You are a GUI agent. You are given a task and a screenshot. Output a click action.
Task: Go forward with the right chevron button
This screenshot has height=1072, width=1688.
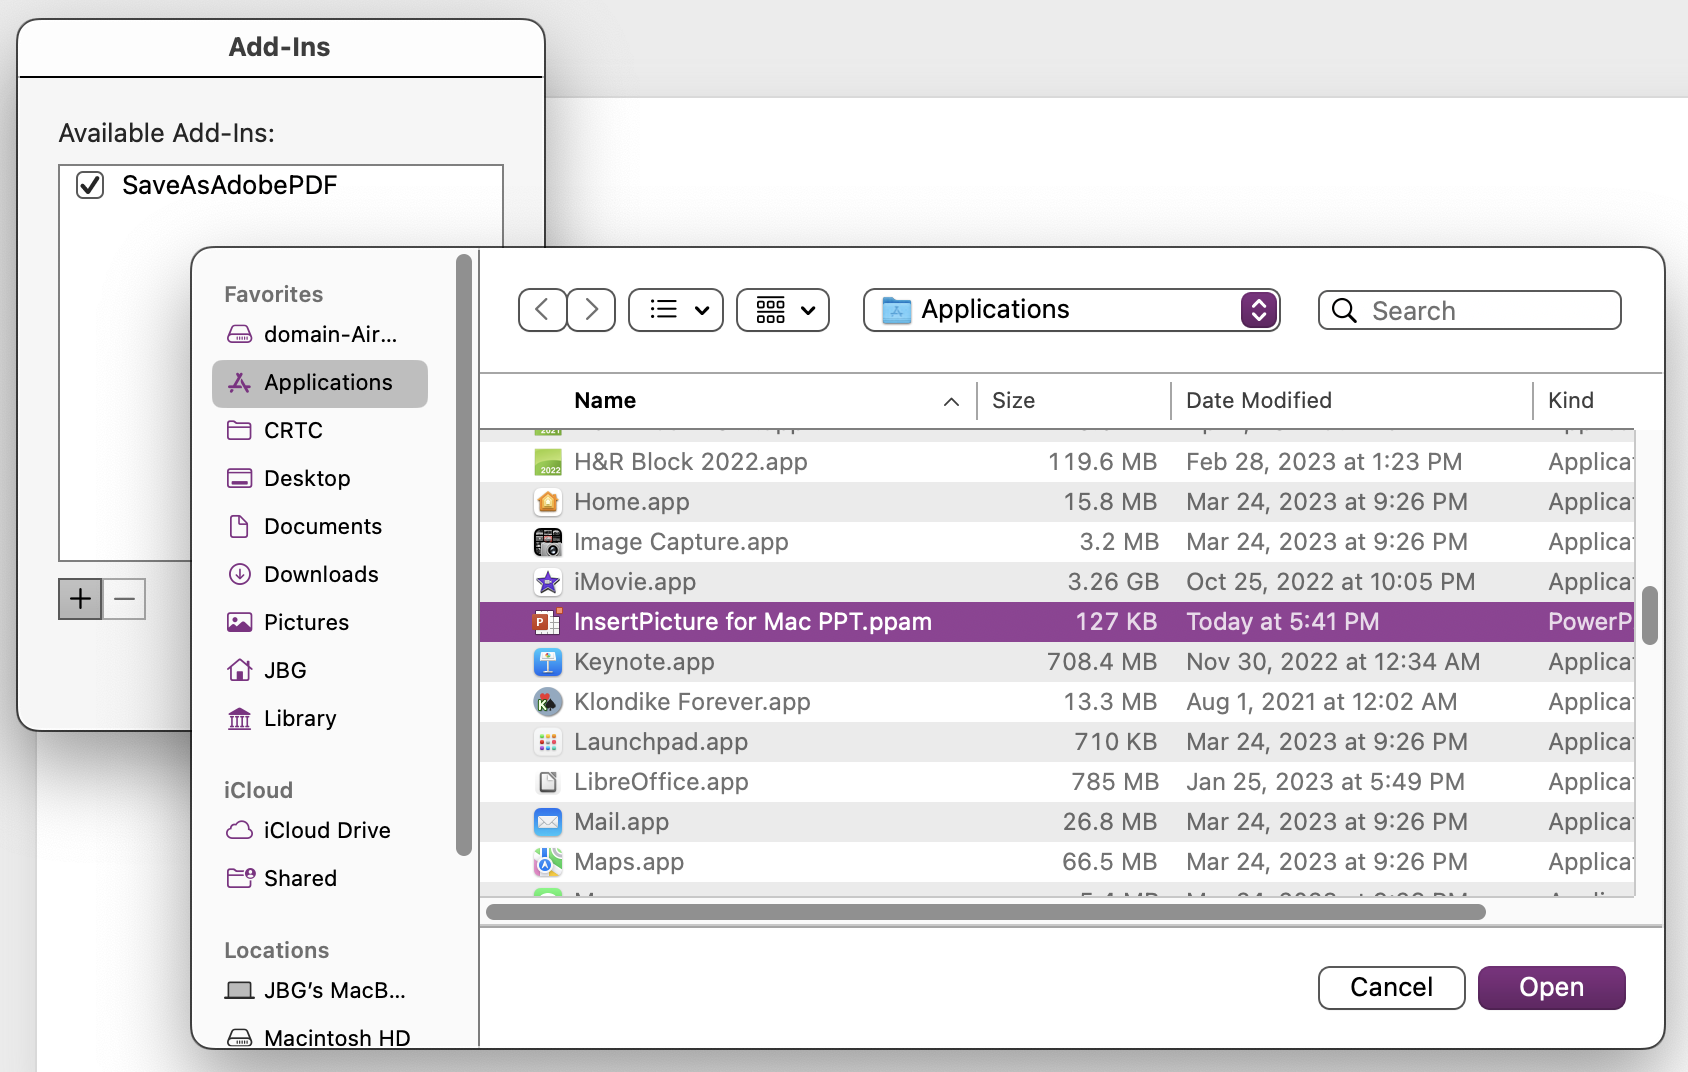(591, 310)
